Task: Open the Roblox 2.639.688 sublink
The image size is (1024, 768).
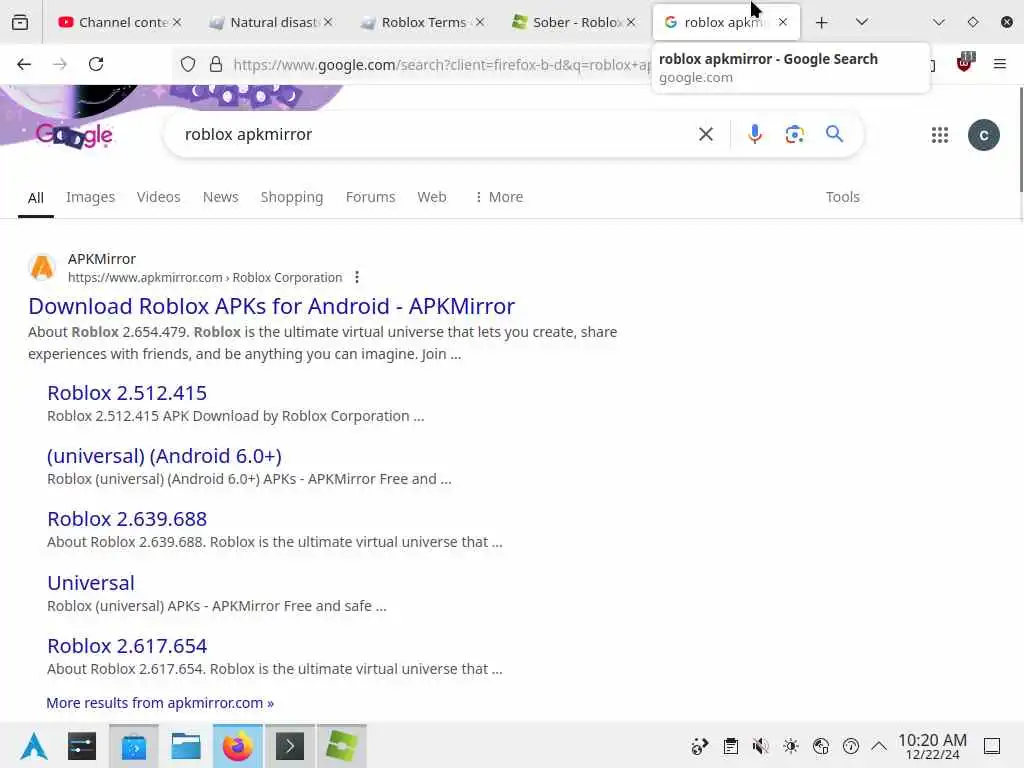Action: 127,519
